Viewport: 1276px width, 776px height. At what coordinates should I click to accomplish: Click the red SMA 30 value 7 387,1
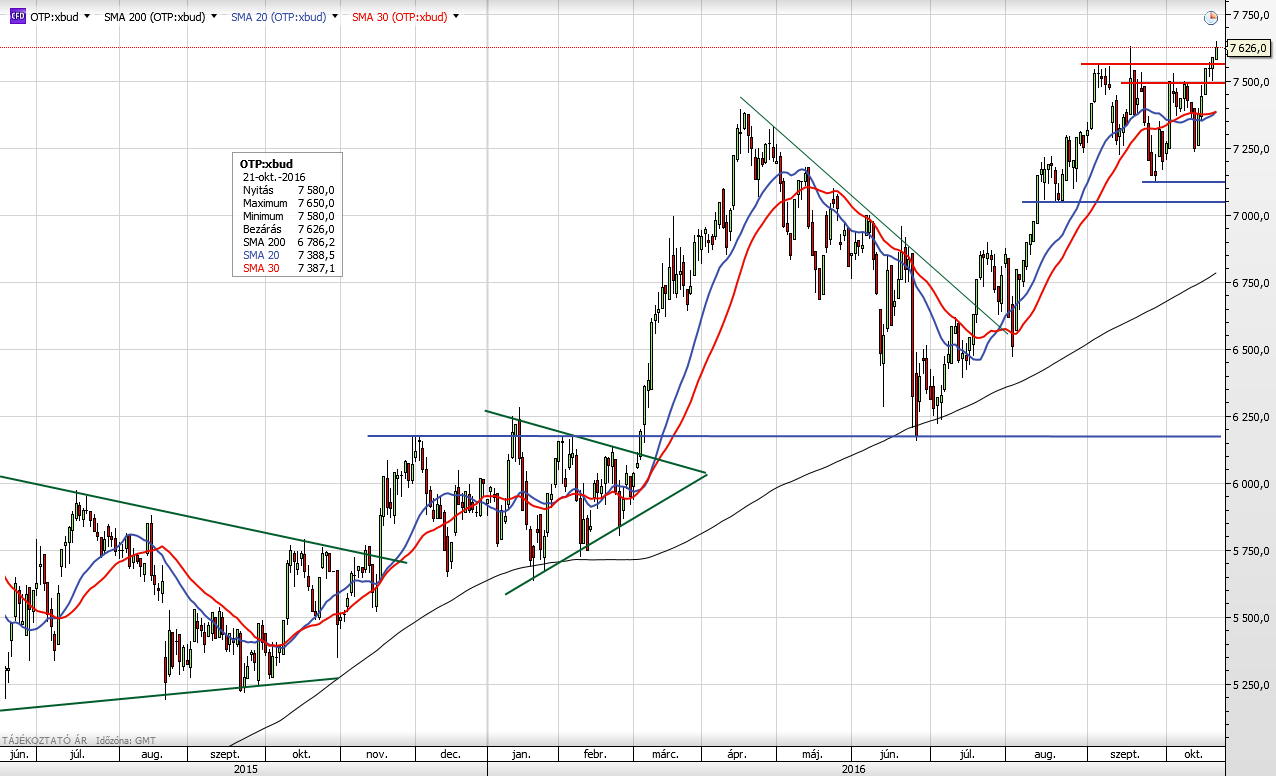tap(315, 268)
